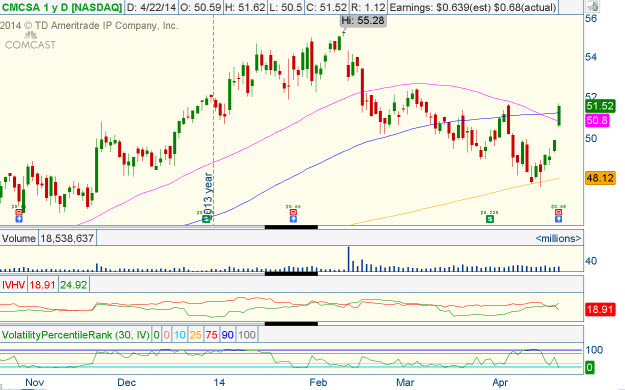Click red conference call icon in November
This screenshot has height=390, width=625.
point(19,212)
